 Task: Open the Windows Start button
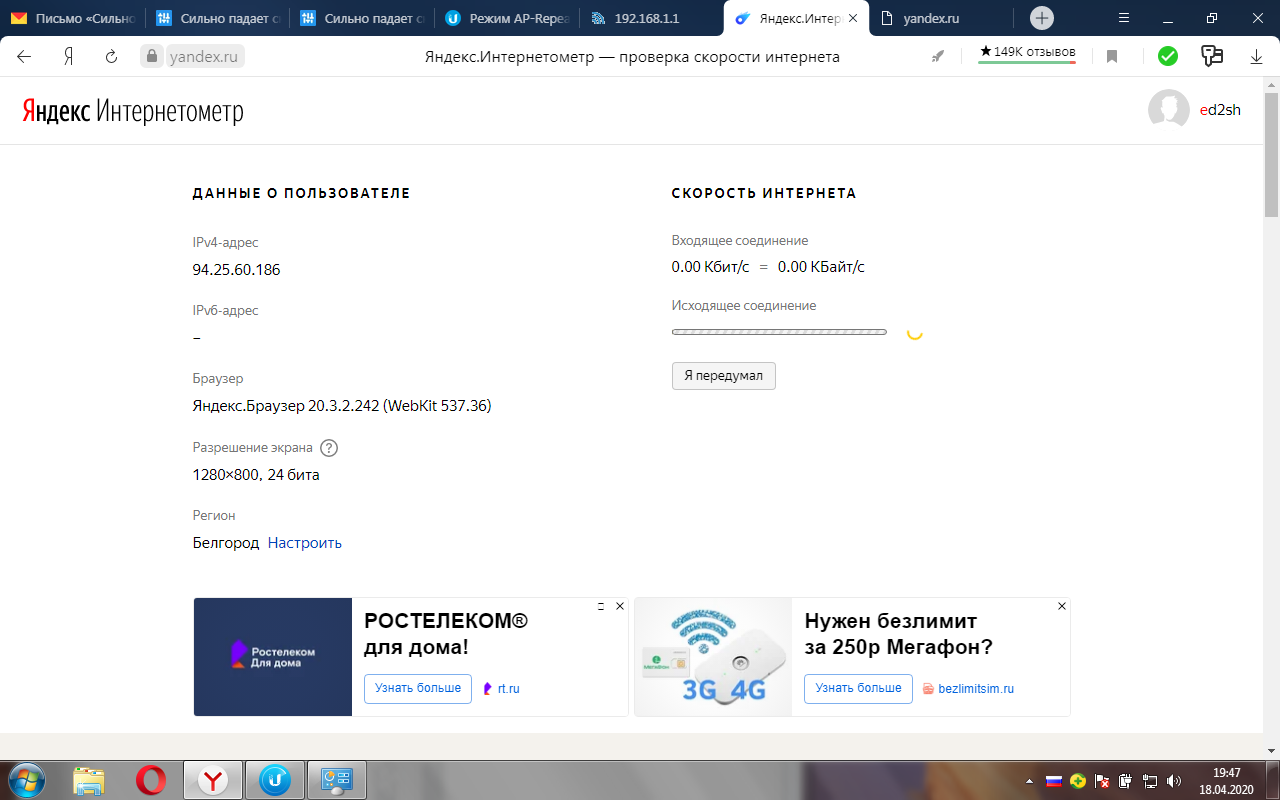coord(27,779)
